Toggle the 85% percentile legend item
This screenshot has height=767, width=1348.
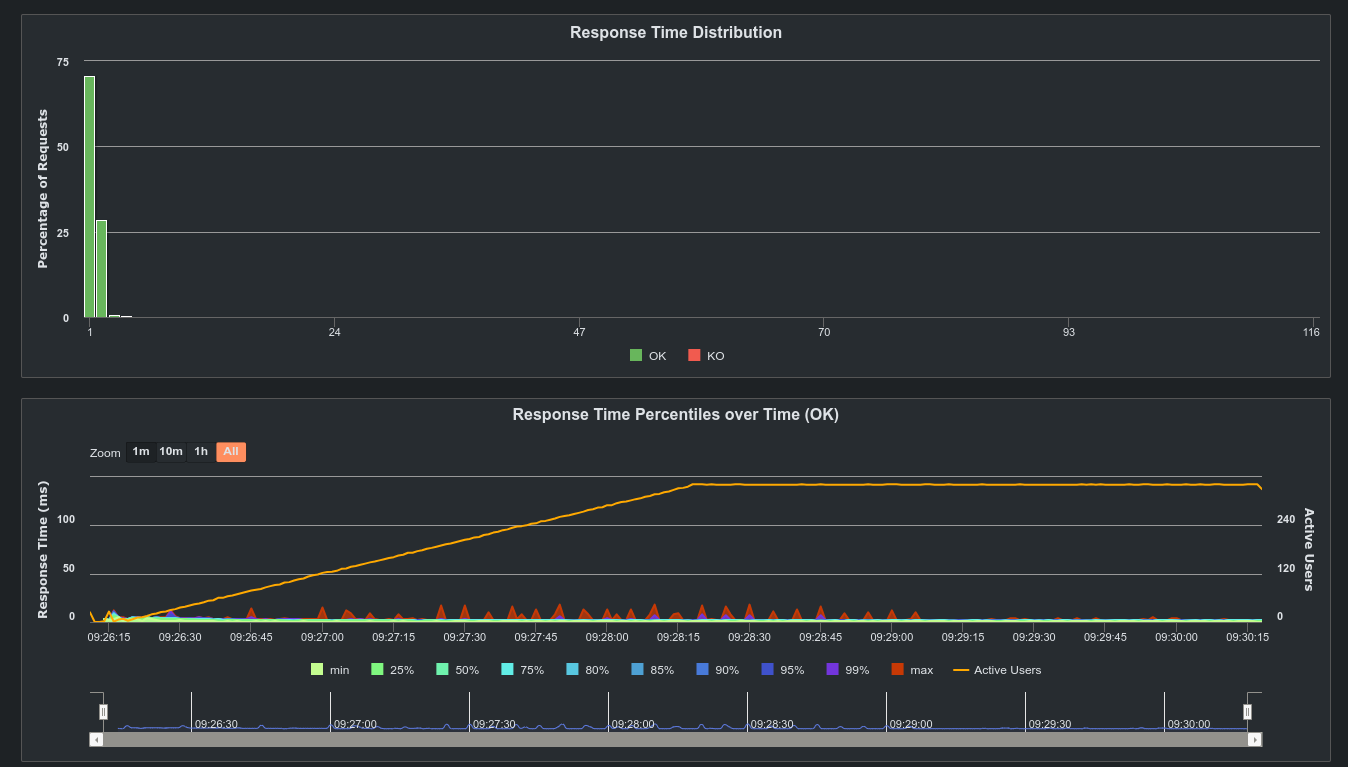pyautogui.click(x=652, y=670)
